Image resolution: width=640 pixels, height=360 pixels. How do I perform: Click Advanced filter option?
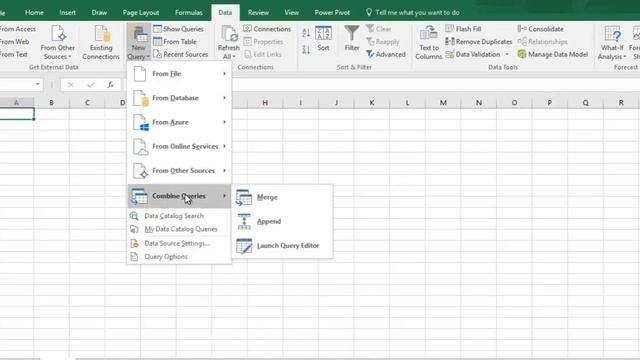386,54
